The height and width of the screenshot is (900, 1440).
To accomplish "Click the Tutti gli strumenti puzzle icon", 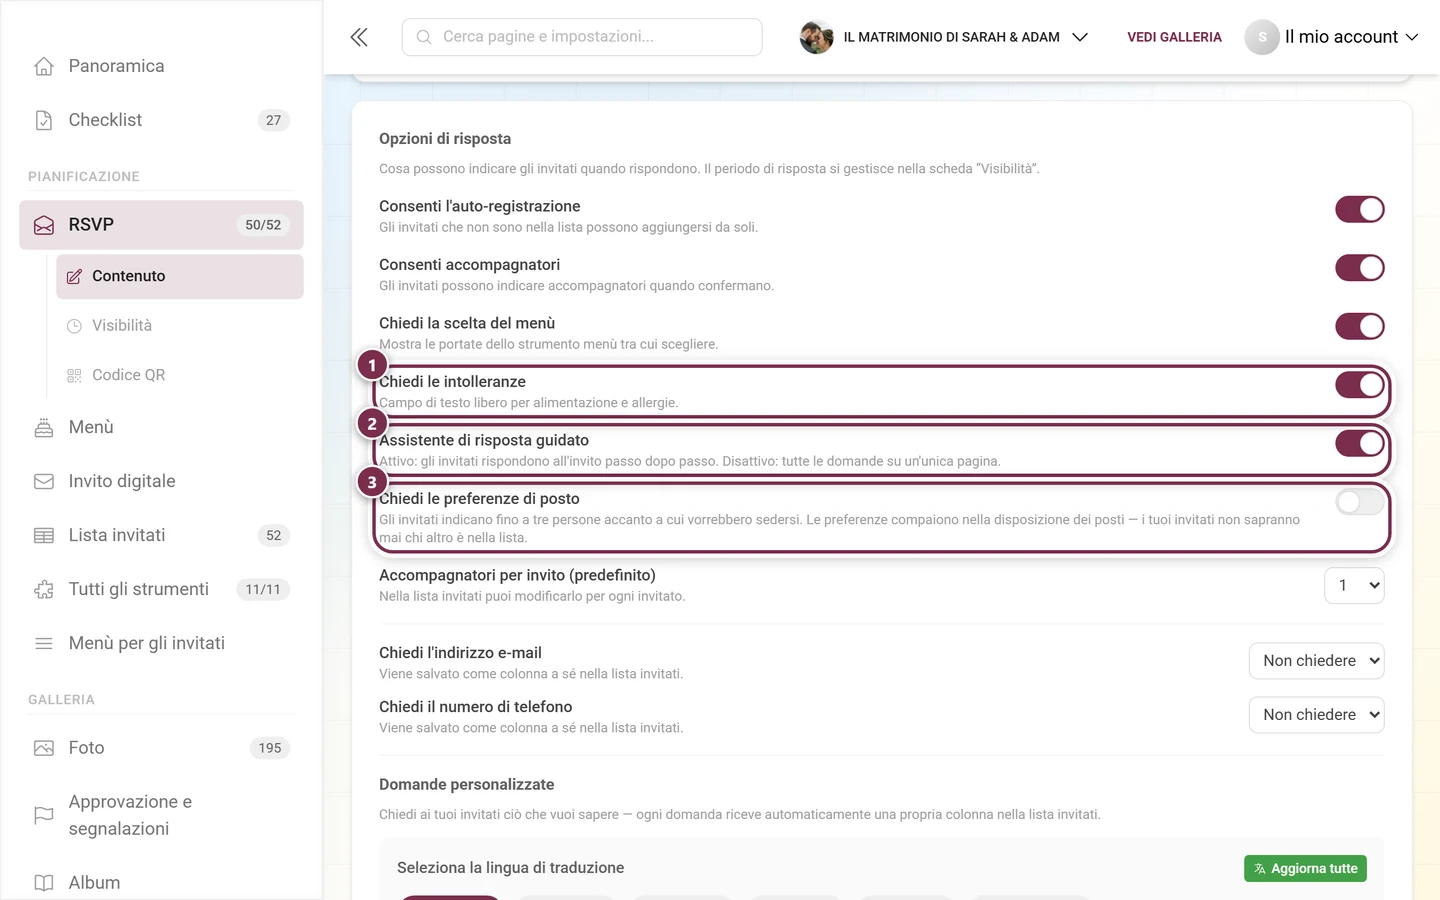I will click(44, 589).
